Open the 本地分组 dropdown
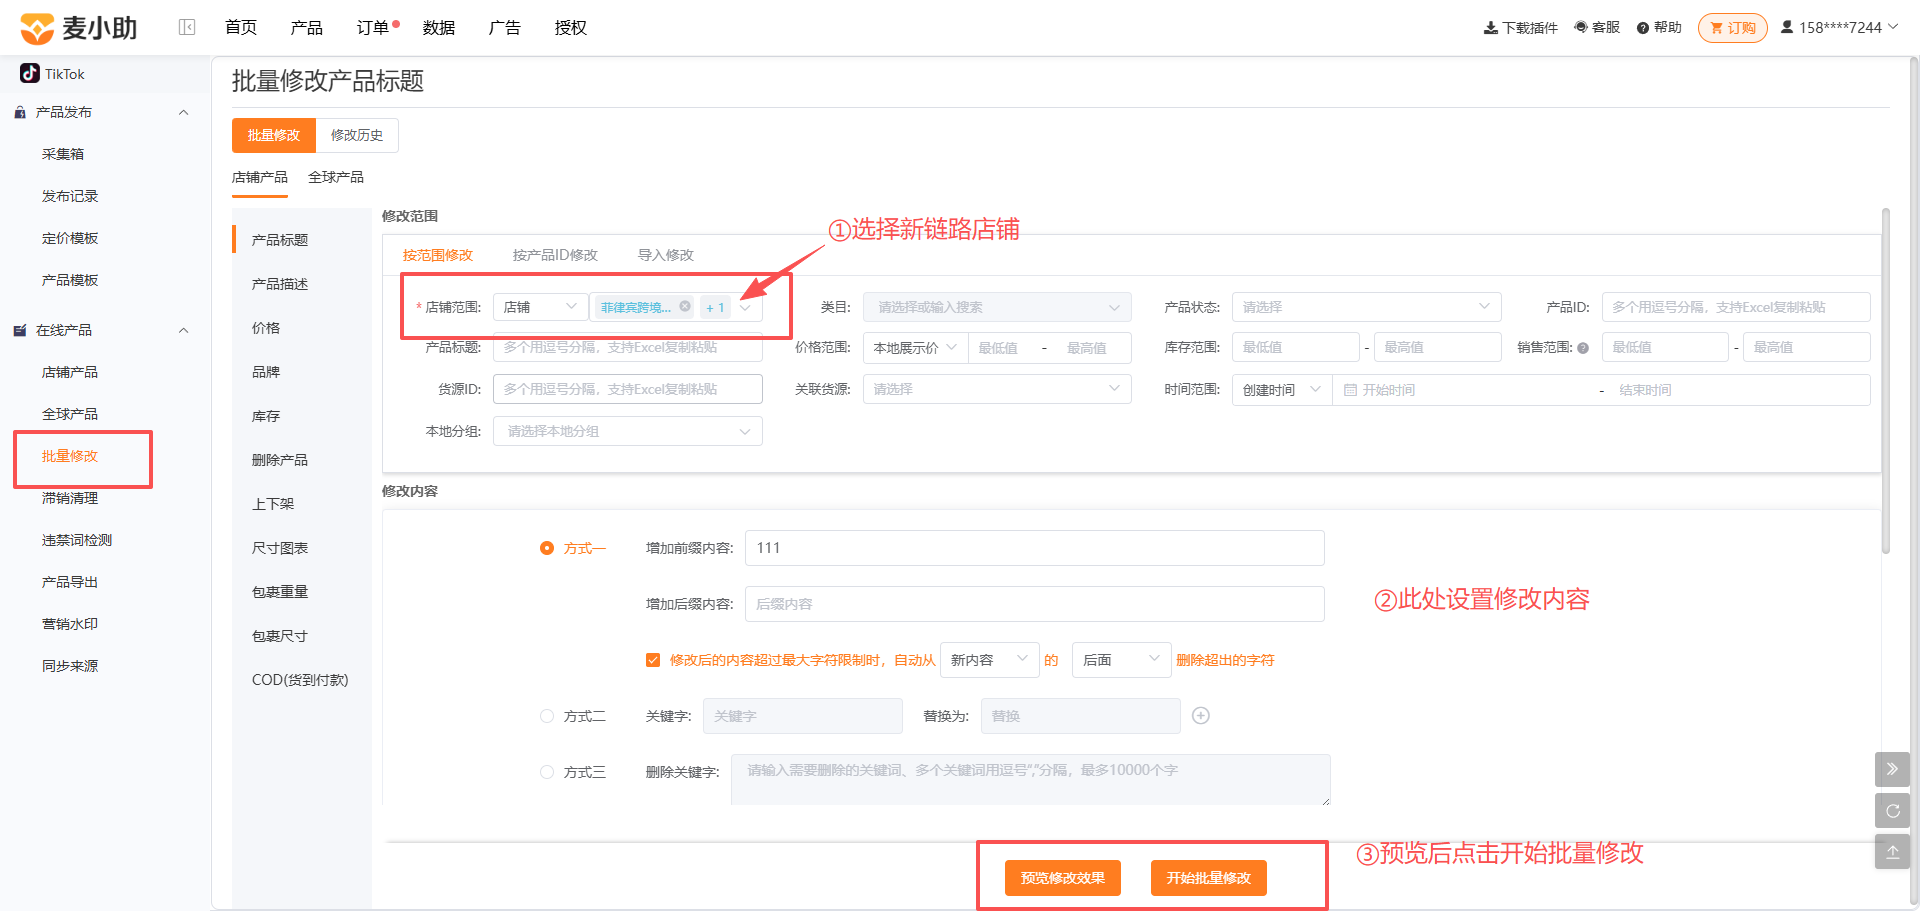Screen dimensions: 1920x911 tap(628, 431)
